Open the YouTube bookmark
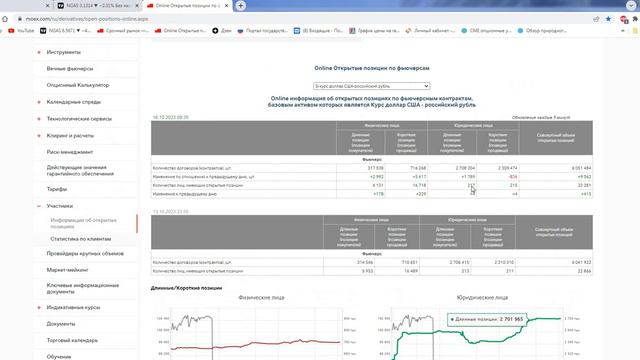Viewport: 640px width, 360px height. (21, 31)
